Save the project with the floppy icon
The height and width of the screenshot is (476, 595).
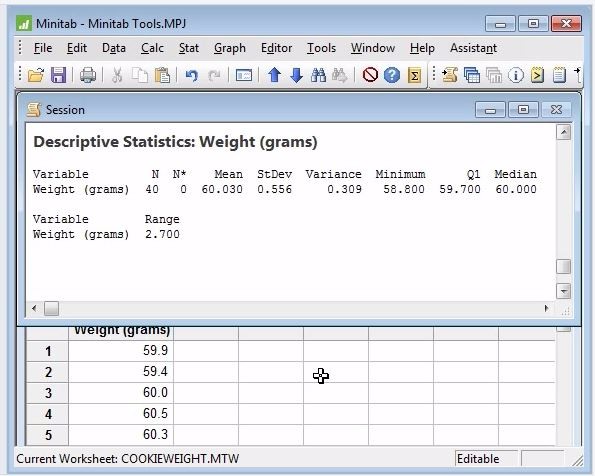[58, 75]
